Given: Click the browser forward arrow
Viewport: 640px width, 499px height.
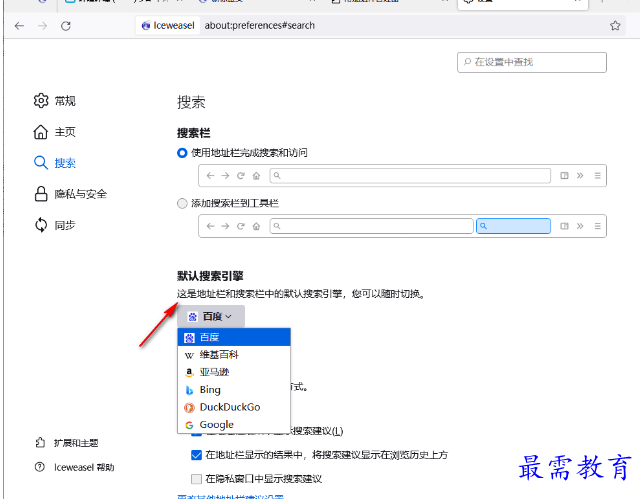Looking at the screenshot, I should tap(42, 26).
